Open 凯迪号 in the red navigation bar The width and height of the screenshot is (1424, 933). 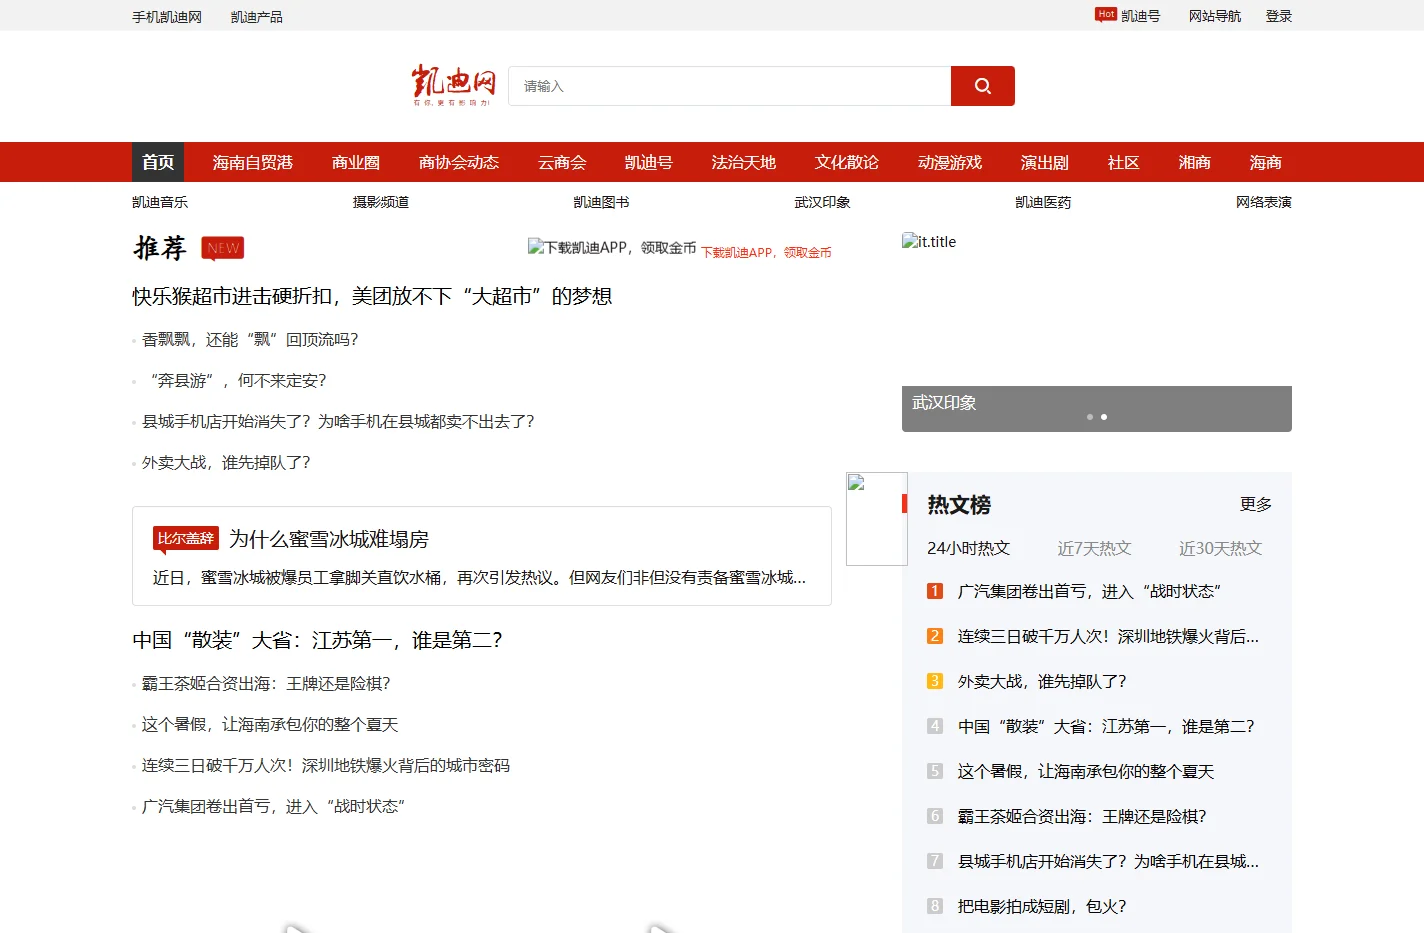tap(649, 162)
